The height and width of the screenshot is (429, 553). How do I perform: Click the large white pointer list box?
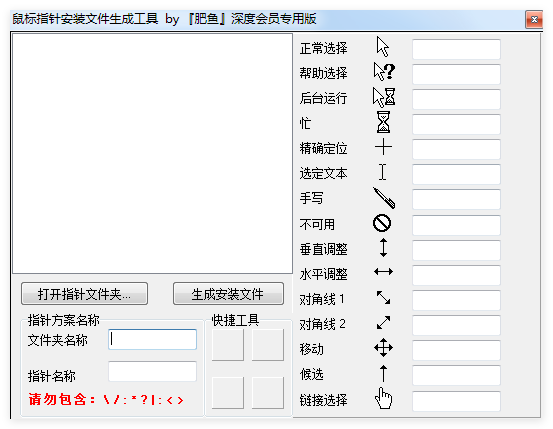click(152, 153)
